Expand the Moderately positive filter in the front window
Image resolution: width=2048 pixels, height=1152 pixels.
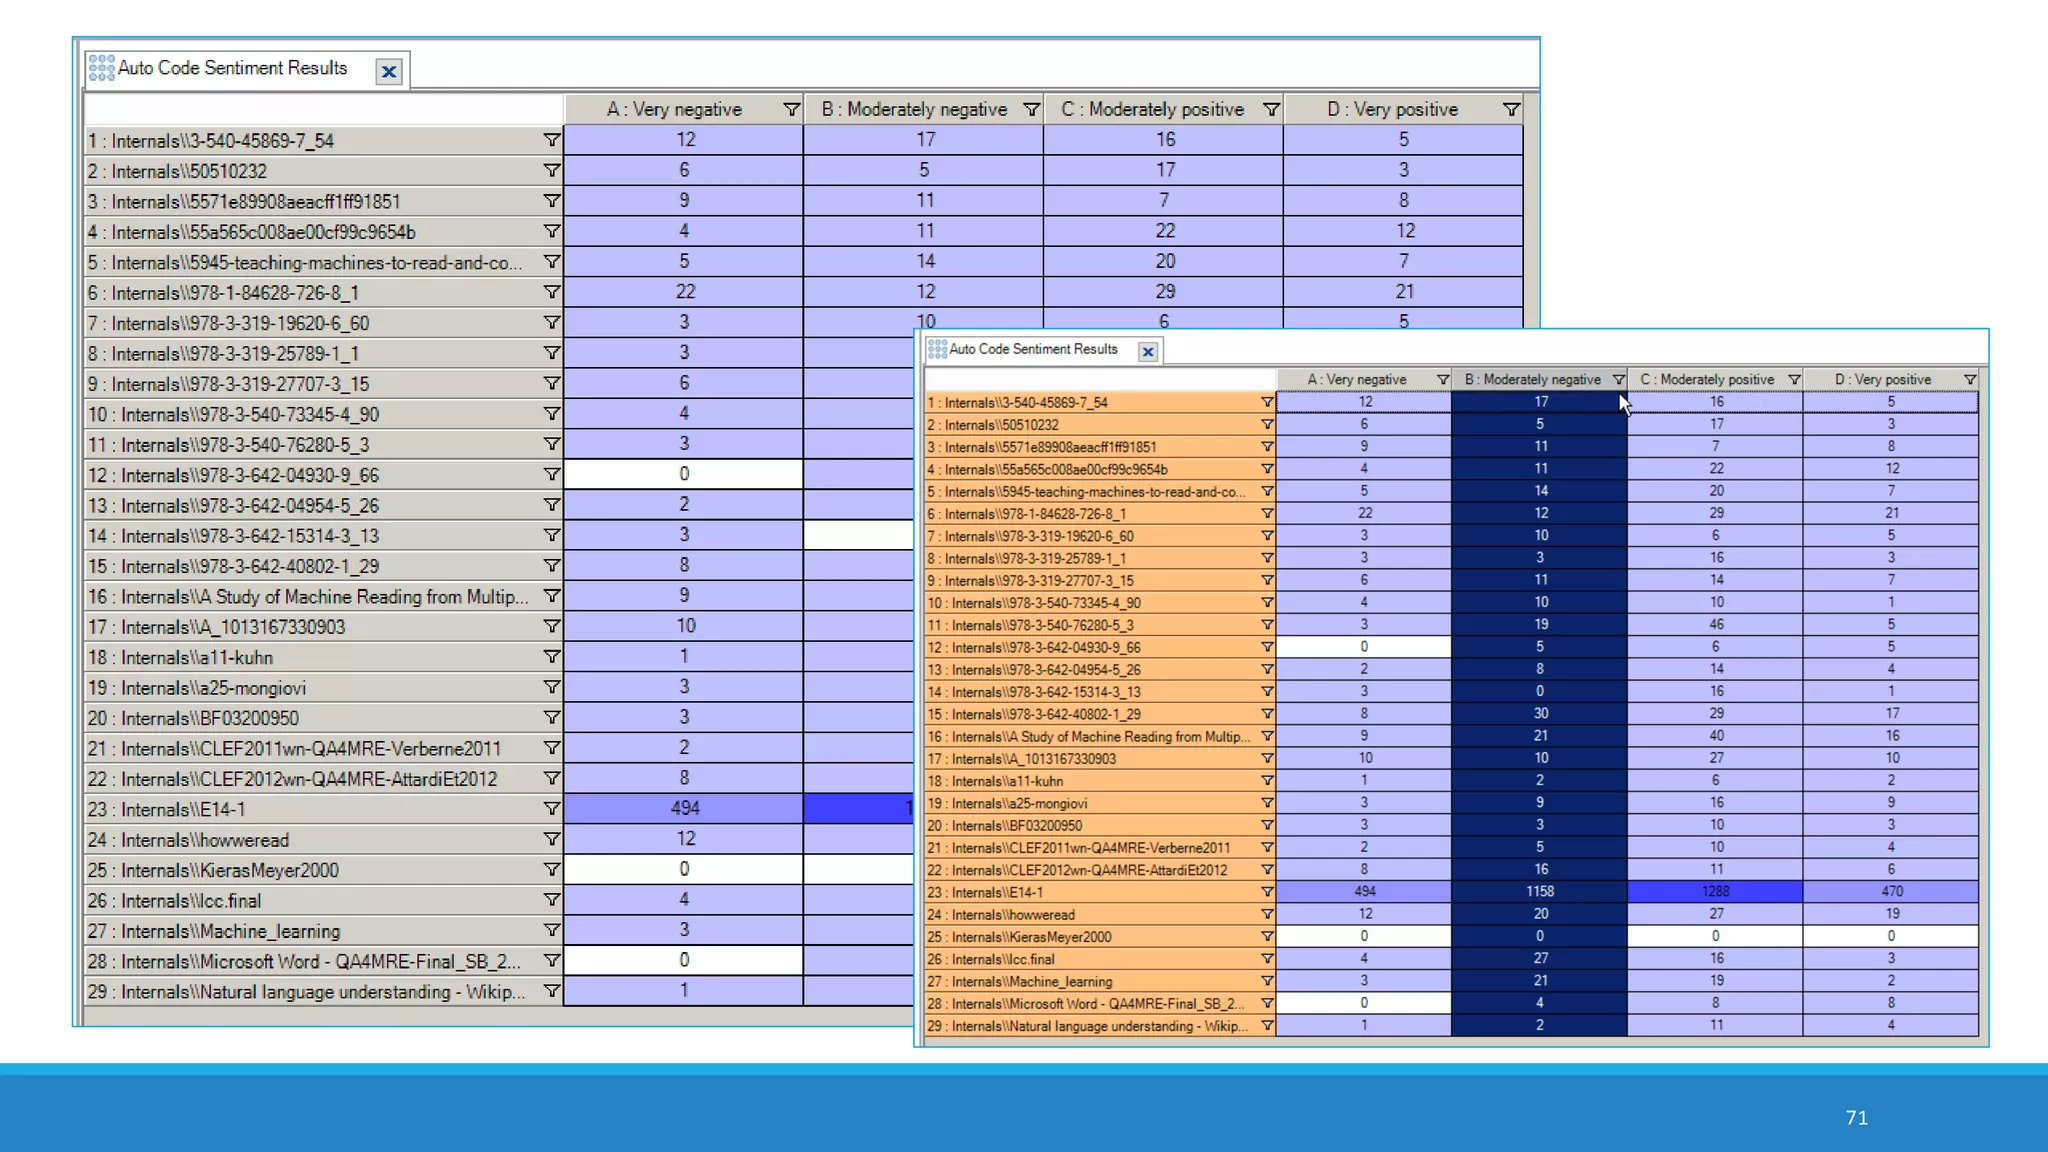point(1794,380)
